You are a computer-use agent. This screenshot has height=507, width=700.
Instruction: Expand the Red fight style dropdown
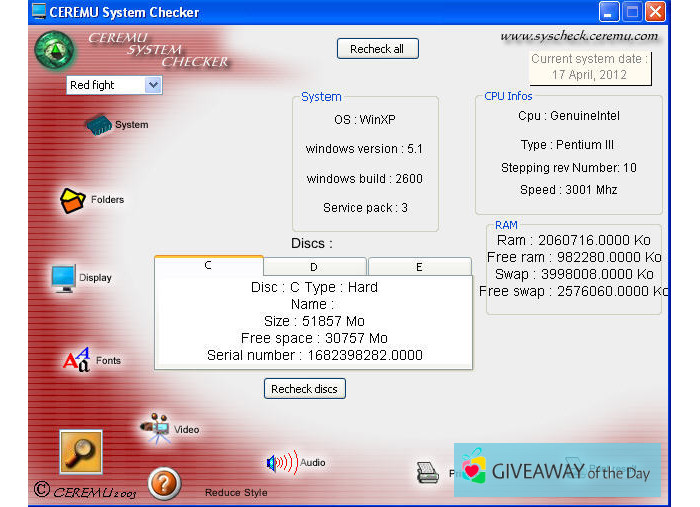click(153, 86)
